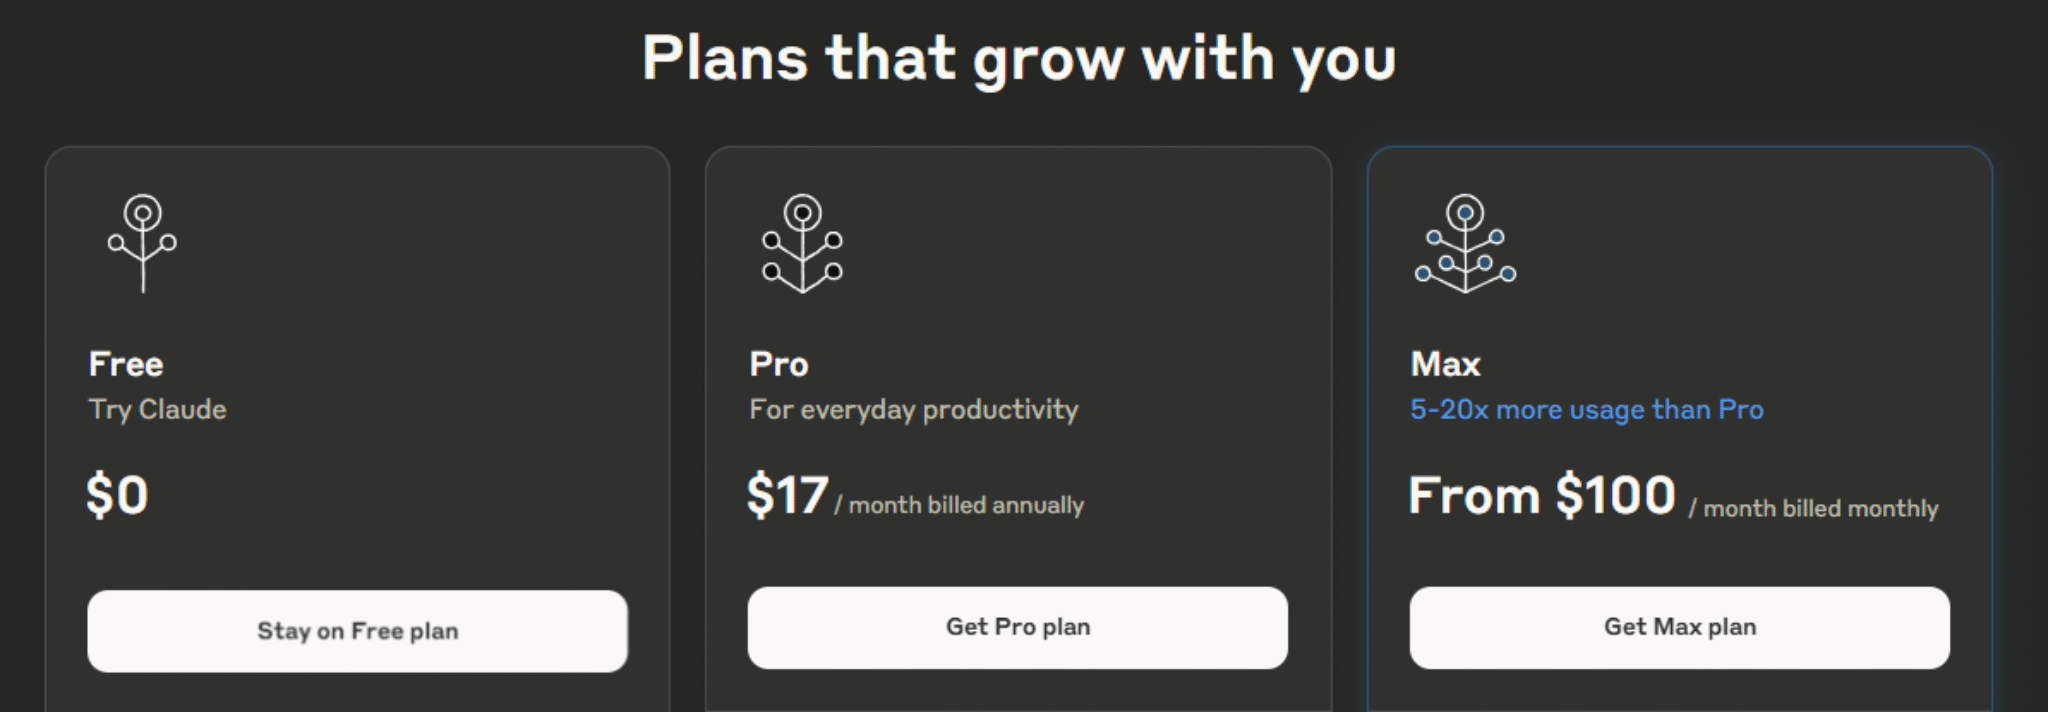Image resolution: width=2048 pixels, height=712 pixels.
Task: Click the Pro plan branching plant icon
Action: coord(802,243)
